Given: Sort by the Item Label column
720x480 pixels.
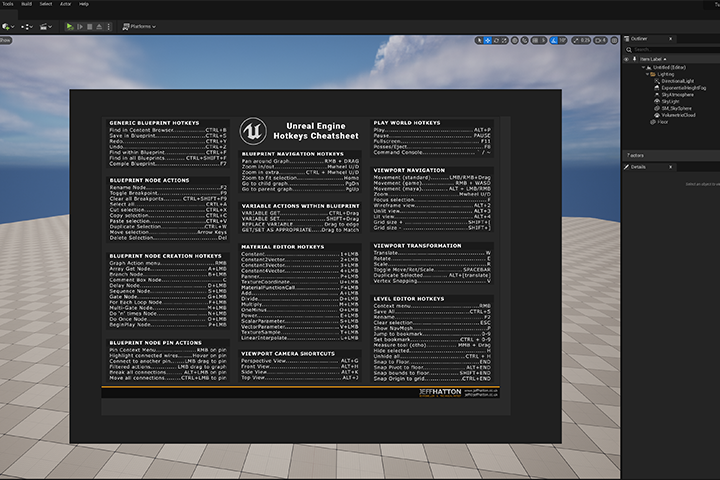Looking at the screenshot, I should coord(653,59).
